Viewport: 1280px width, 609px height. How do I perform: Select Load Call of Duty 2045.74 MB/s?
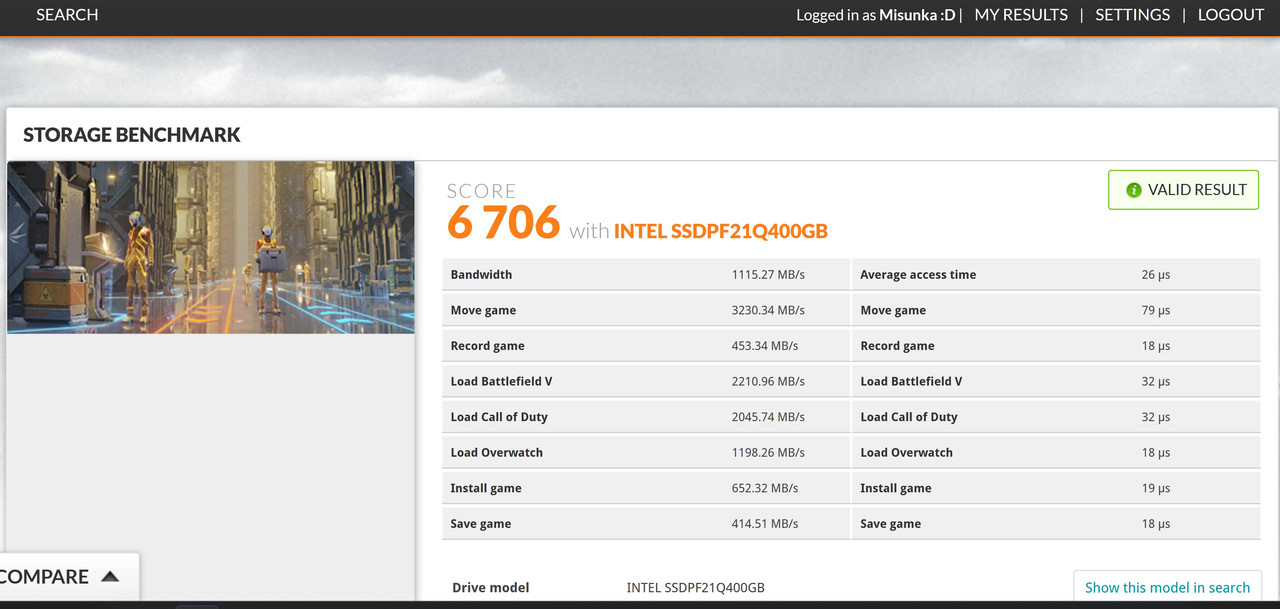pyautogui.click(x=768, y=417)
